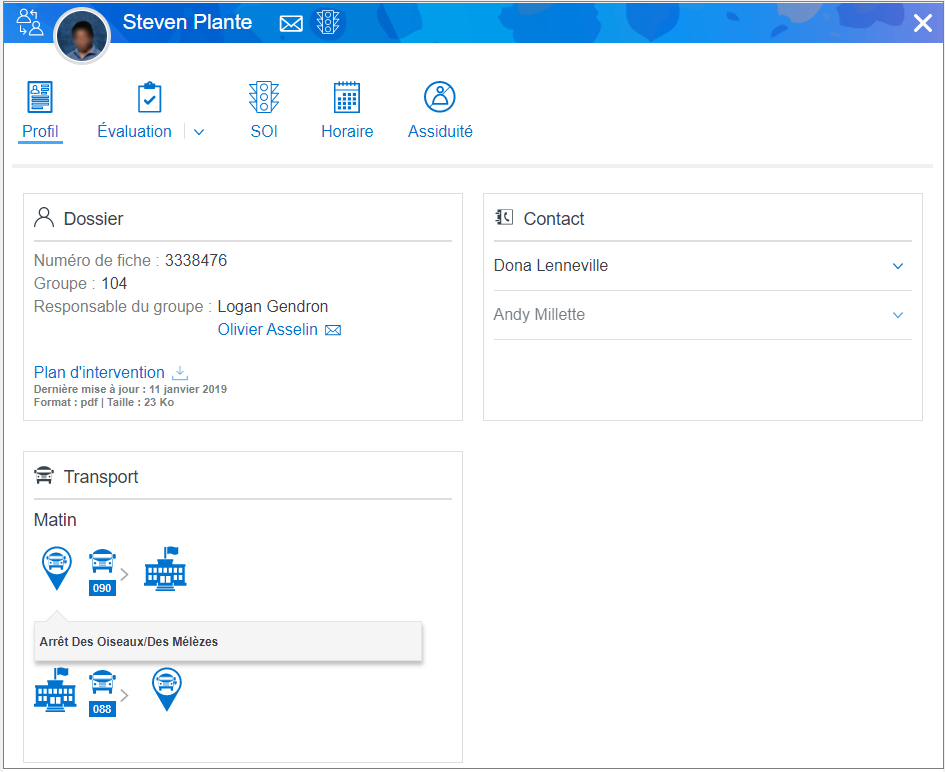Select the Profil tab
The width and height of the screenshot is (946, 772).
point(40,112)
